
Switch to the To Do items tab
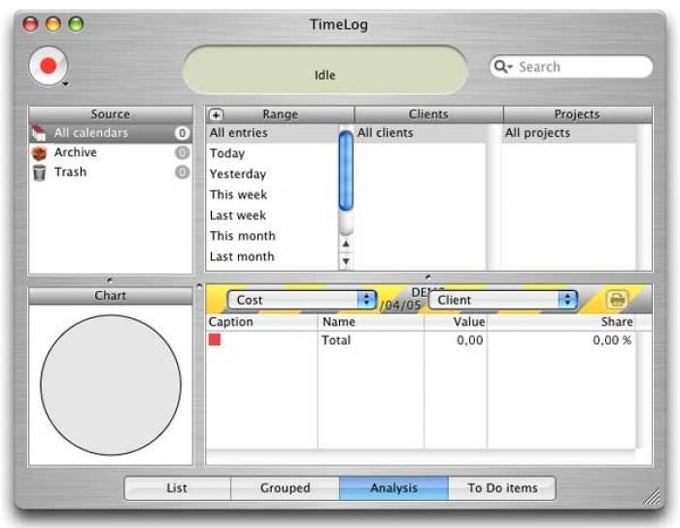[502, 488]
